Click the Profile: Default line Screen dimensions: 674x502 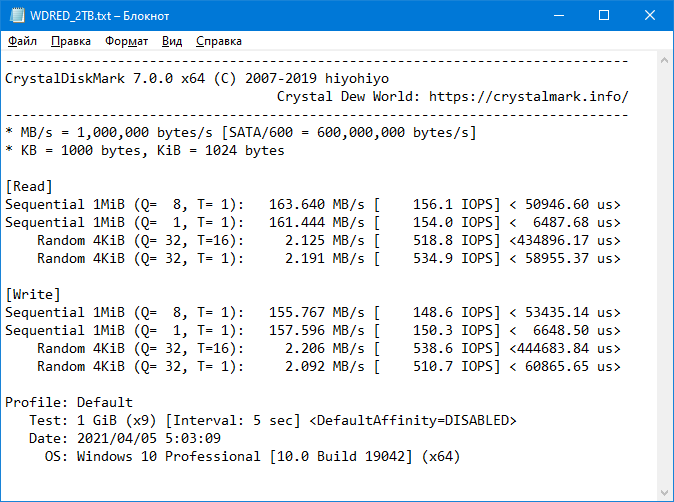pyautogui.click(x=69, y=403)
